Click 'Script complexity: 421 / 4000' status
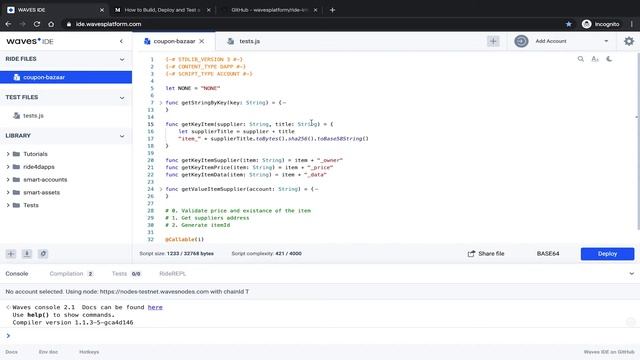The image size is (640, 360). tap(267, 253)
